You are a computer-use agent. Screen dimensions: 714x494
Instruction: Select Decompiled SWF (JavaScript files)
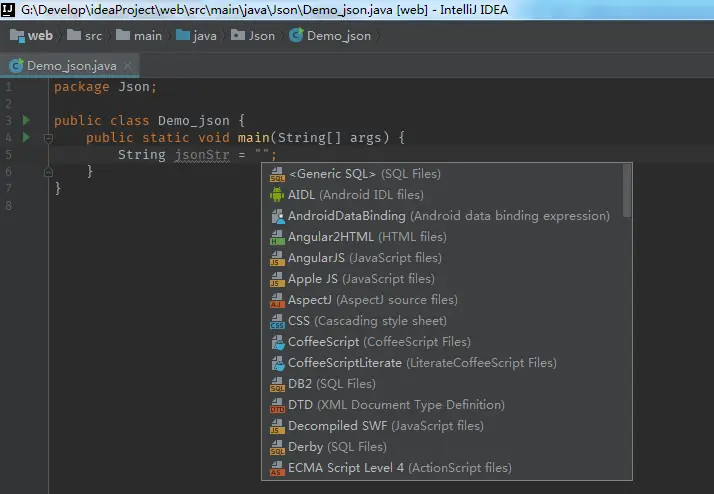click(442, 426)
